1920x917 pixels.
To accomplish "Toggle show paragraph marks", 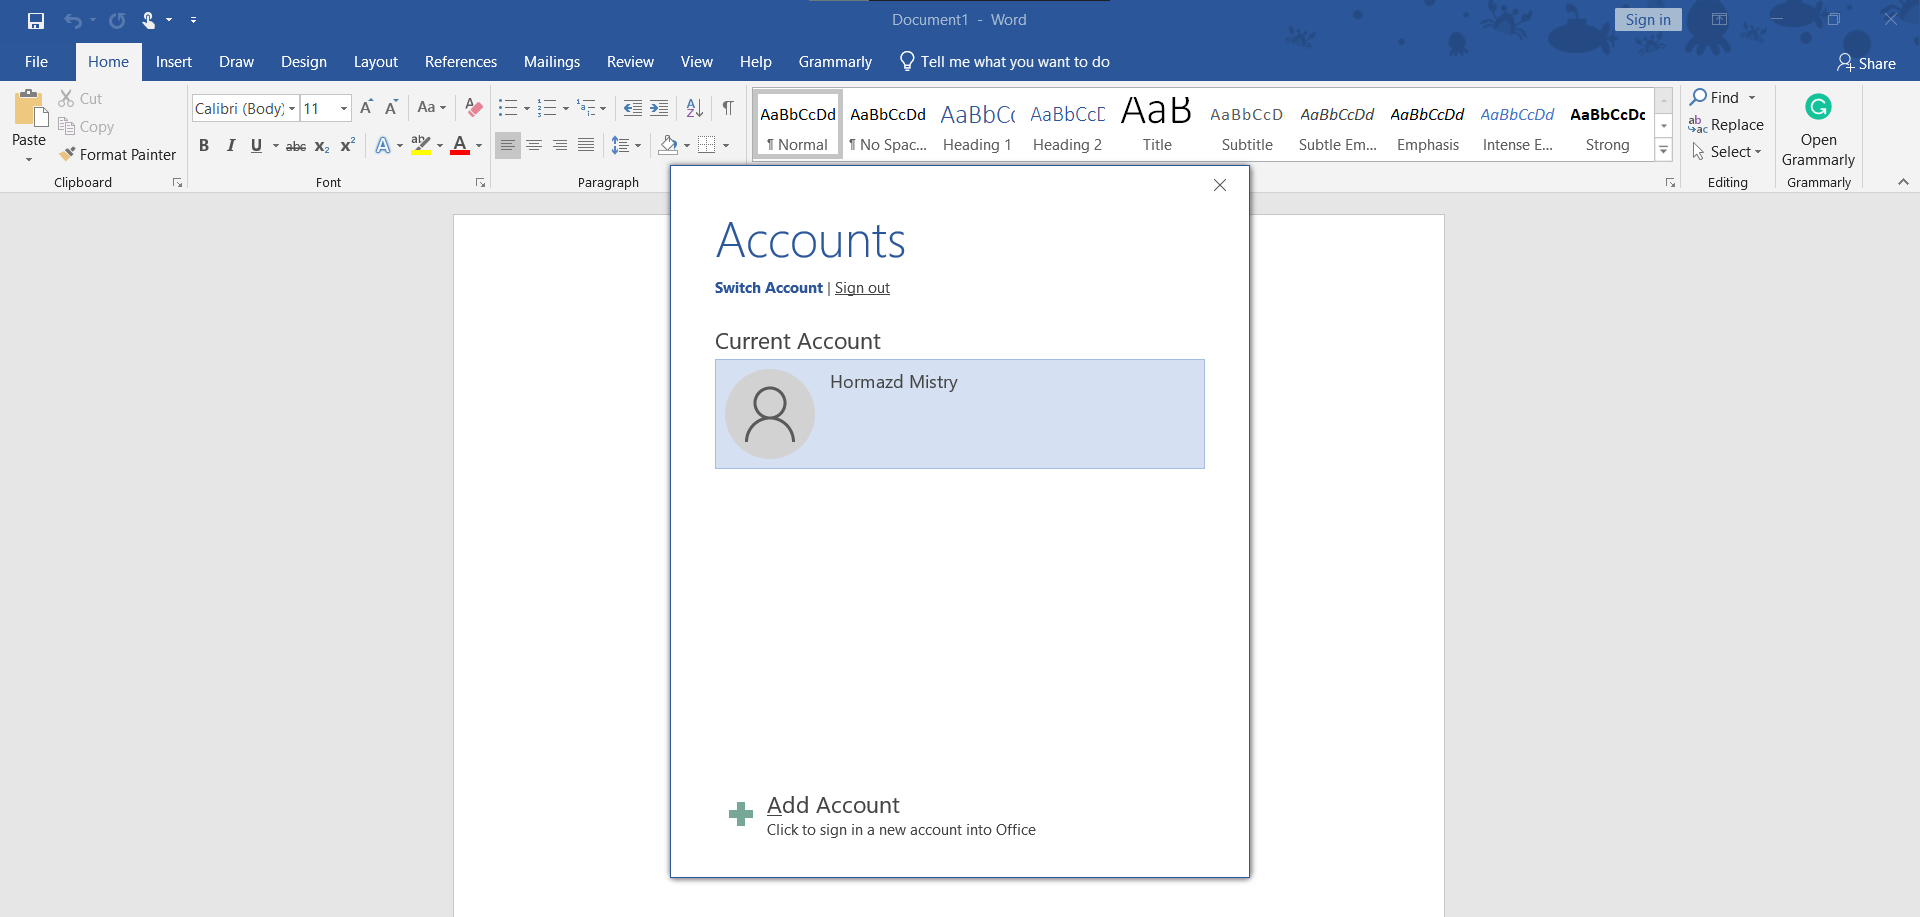I will coord(728,108).
